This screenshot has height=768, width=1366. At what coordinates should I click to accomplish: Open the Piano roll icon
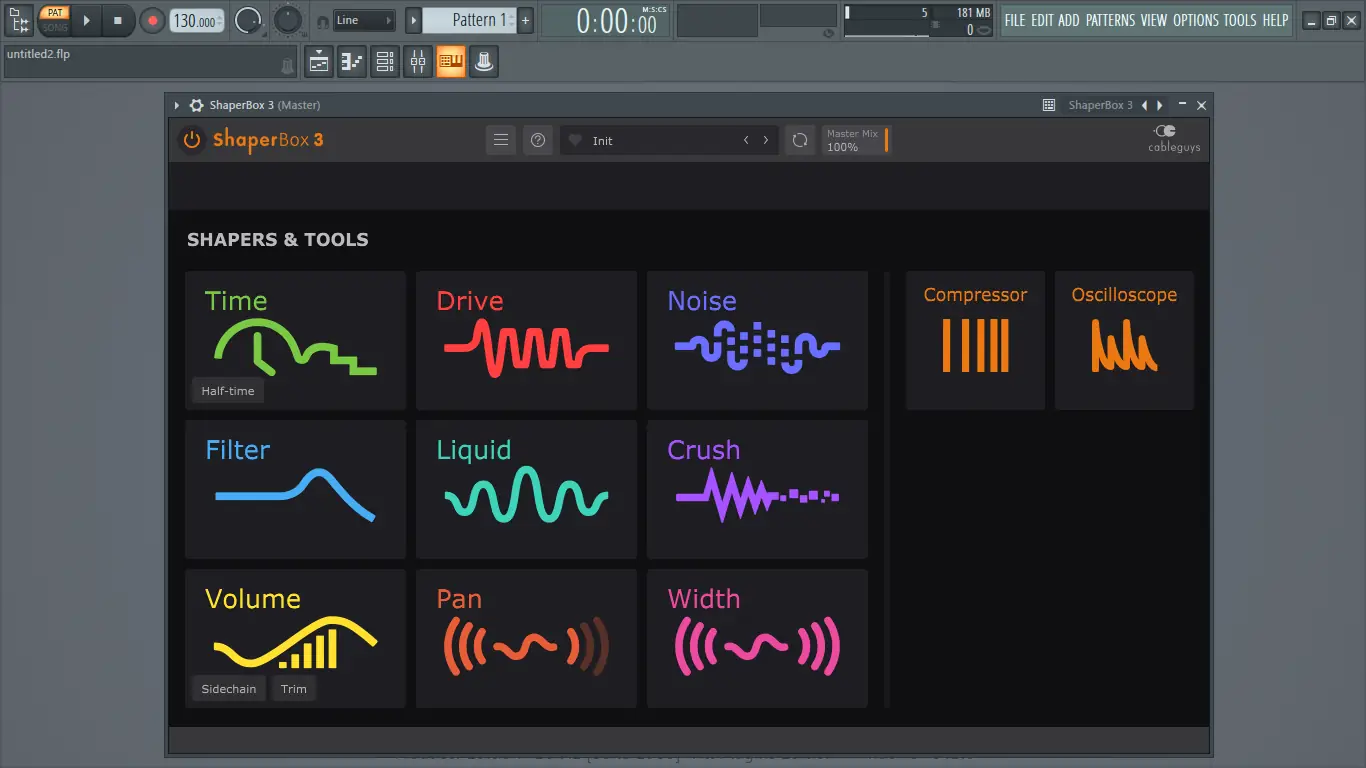(352, 62)
